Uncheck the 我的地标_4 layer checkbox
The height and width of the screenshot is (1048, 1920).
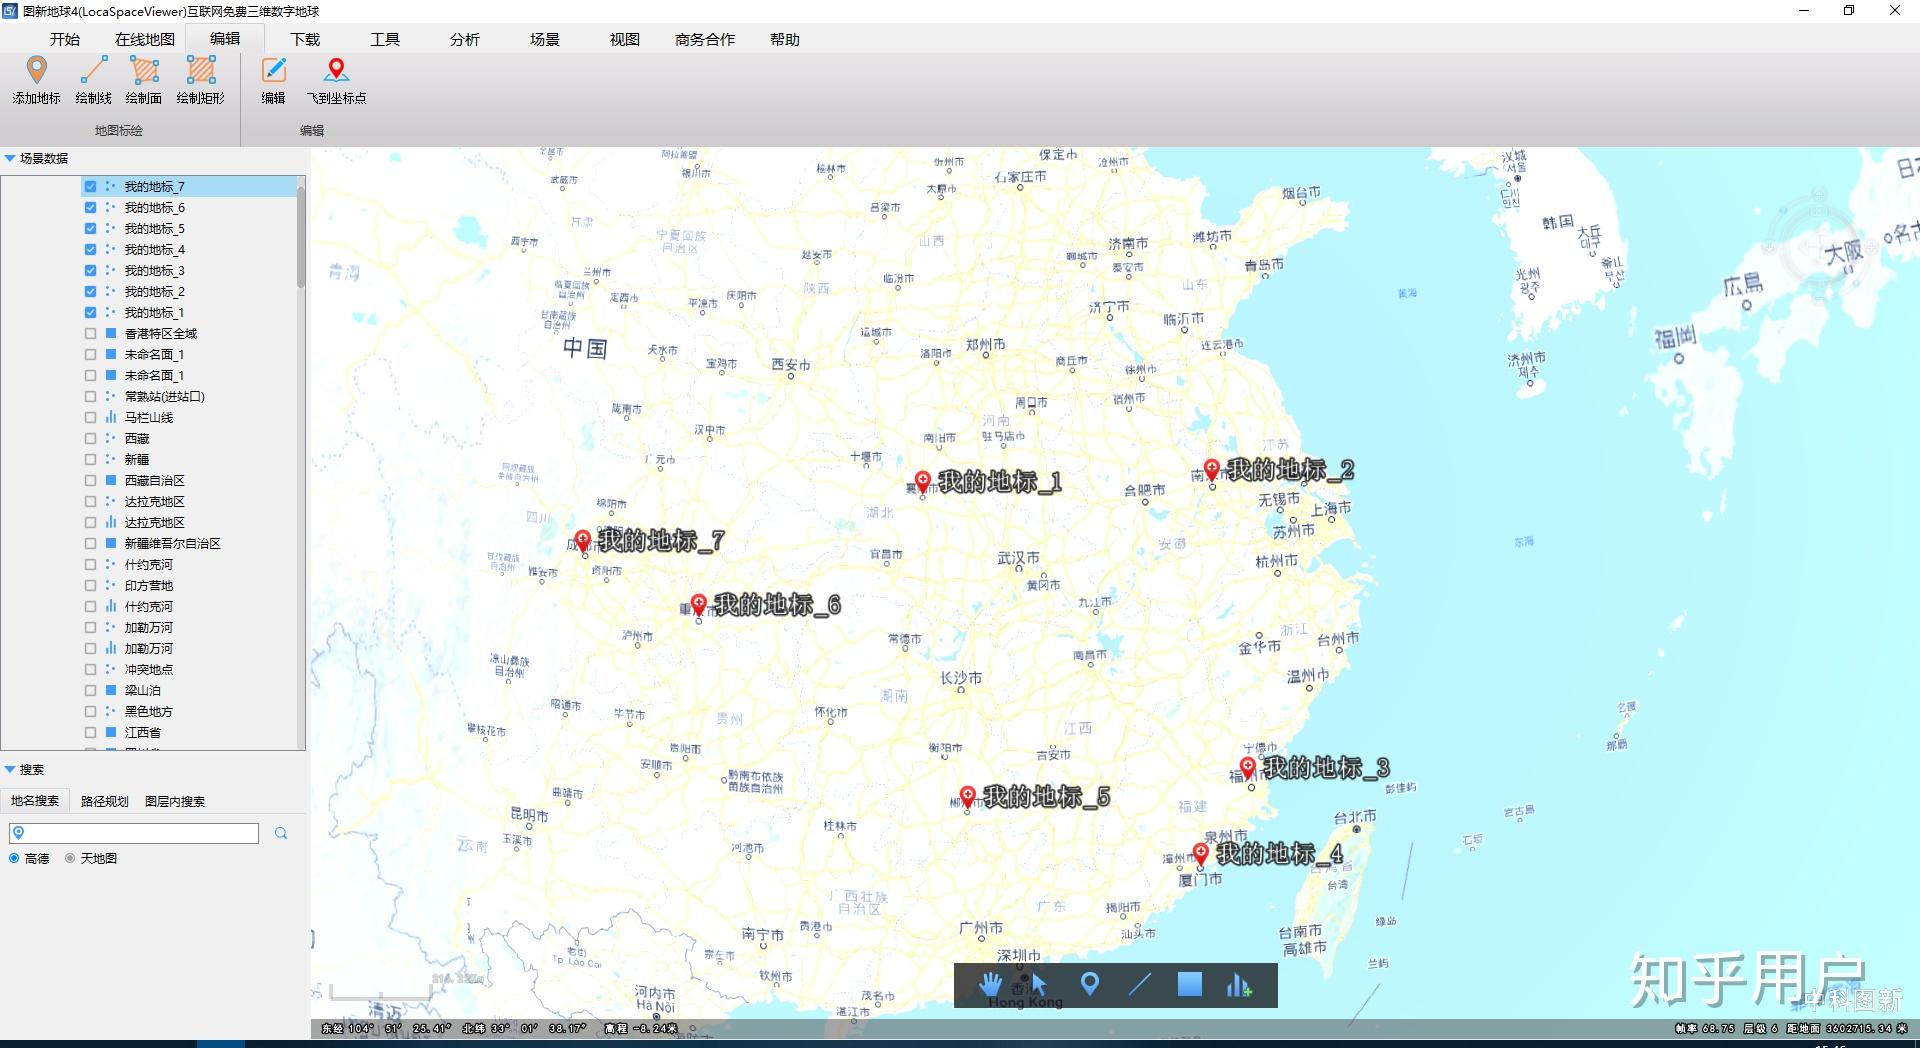[90, 249]
